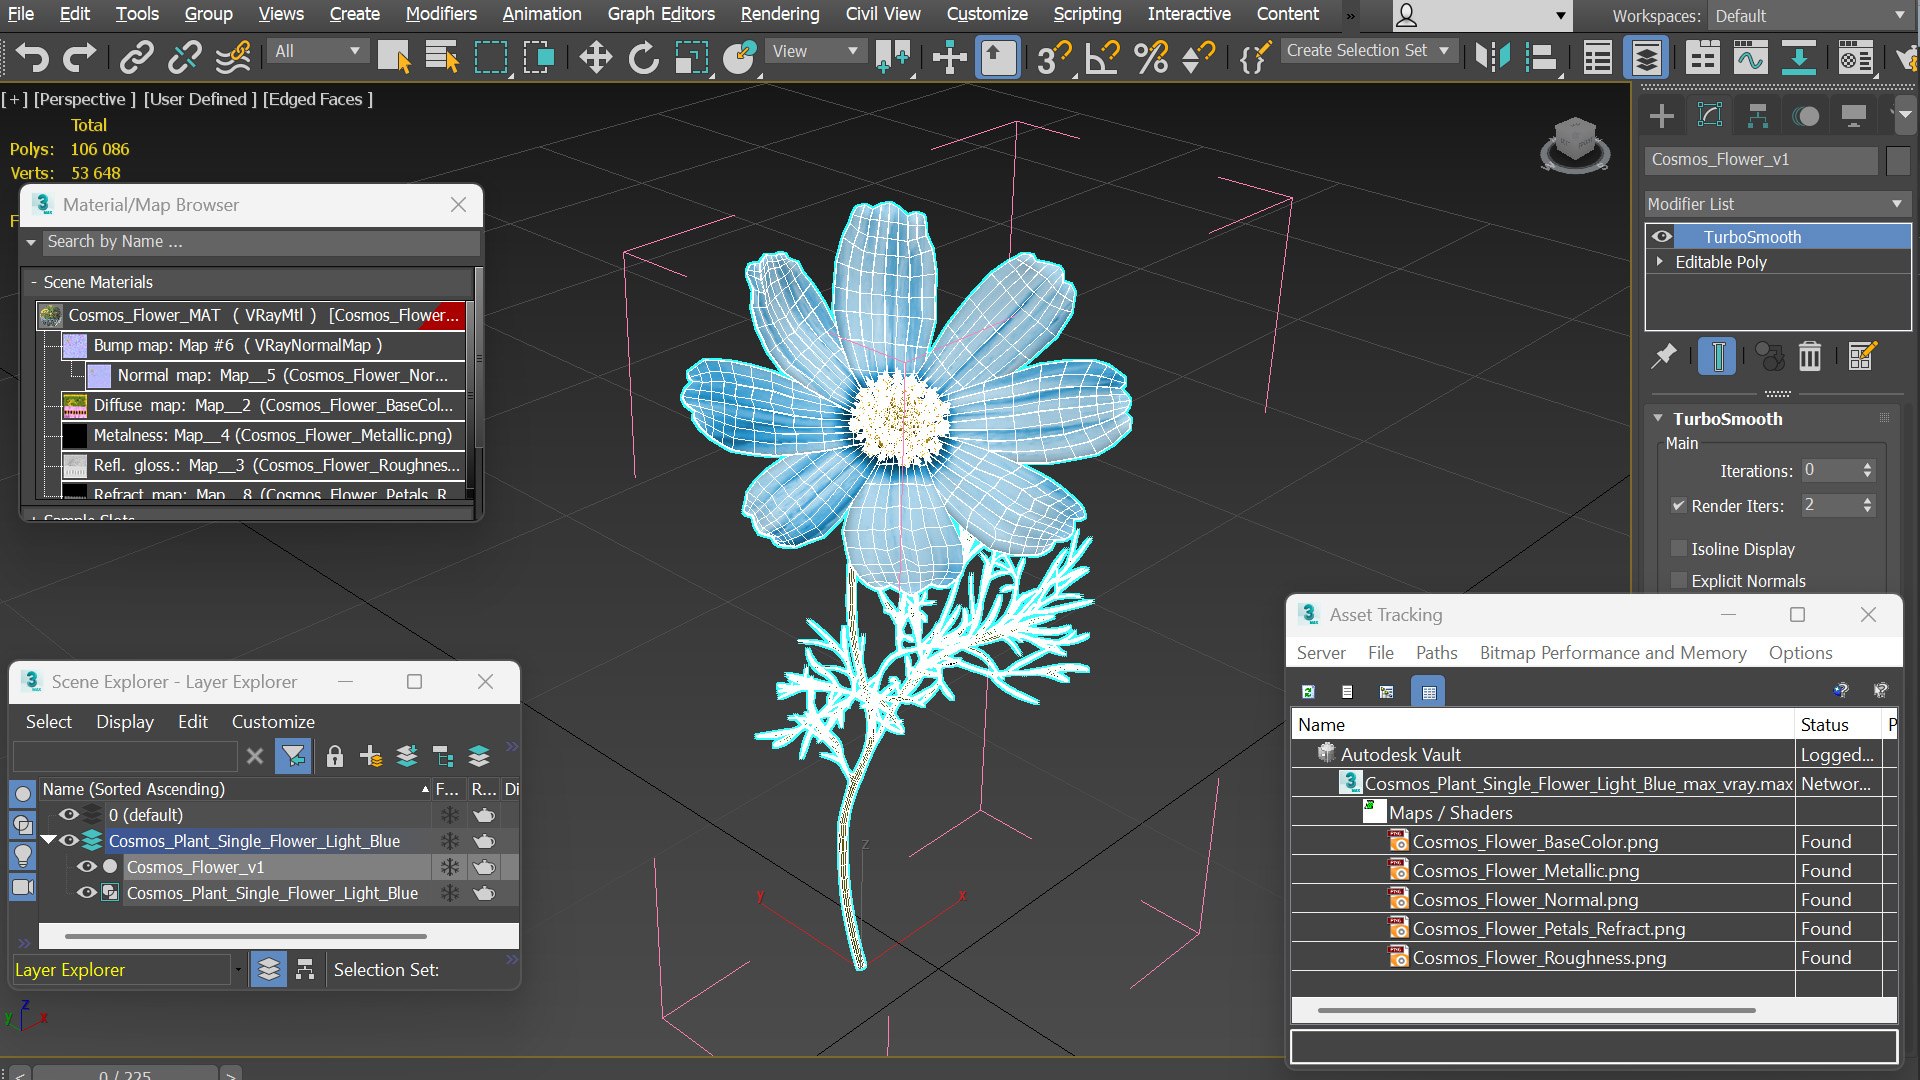
Task: Toggle the Show Modifier End Result button
Action: pyautogui.click(x=1717, y=356)
